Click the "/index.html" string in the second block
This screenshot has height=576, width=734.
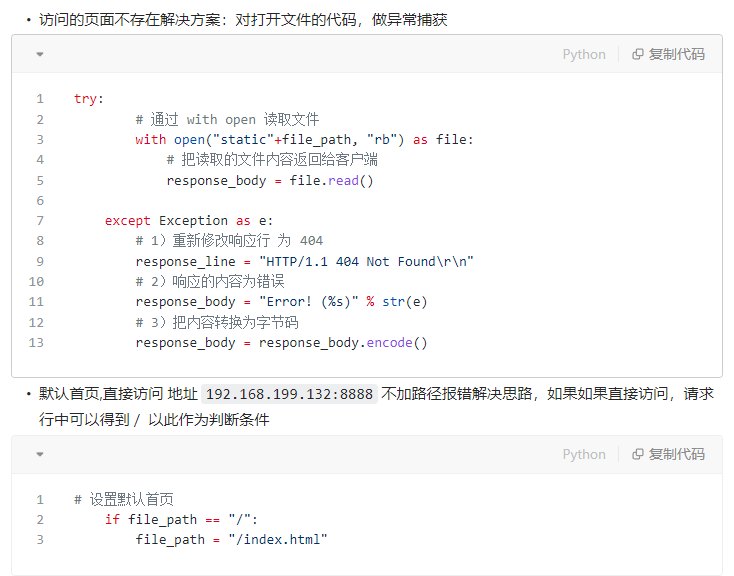point(278,539)
